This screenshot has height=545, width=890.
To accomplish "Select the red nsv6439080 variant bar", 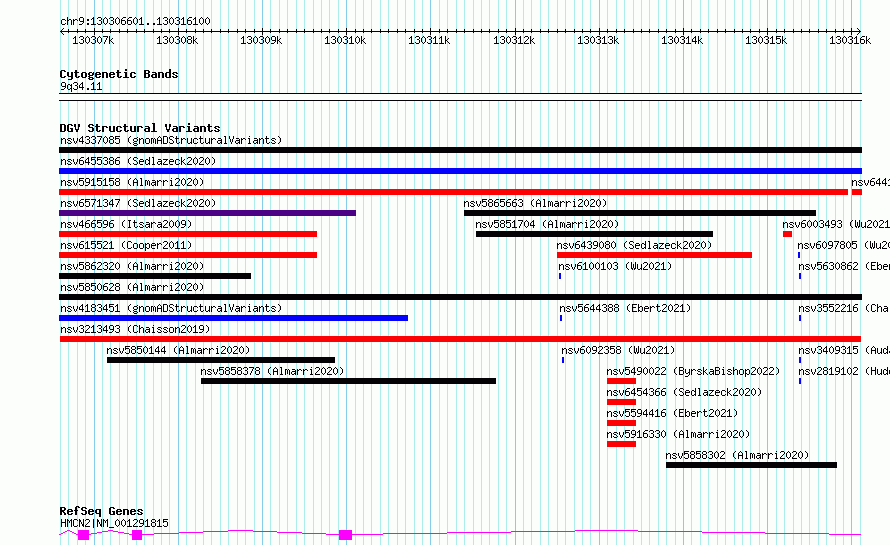I will [654, 255].
